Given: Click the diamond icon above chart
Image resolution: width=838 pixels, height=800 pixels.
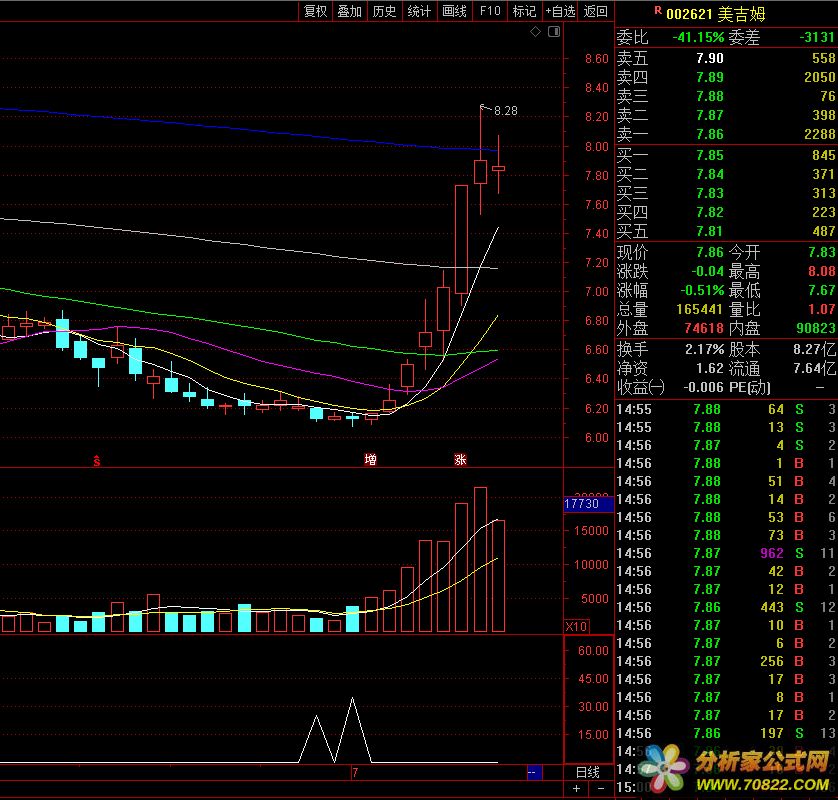Looking at the screenshot, I should pyautogui.click(x=536, y=32).
